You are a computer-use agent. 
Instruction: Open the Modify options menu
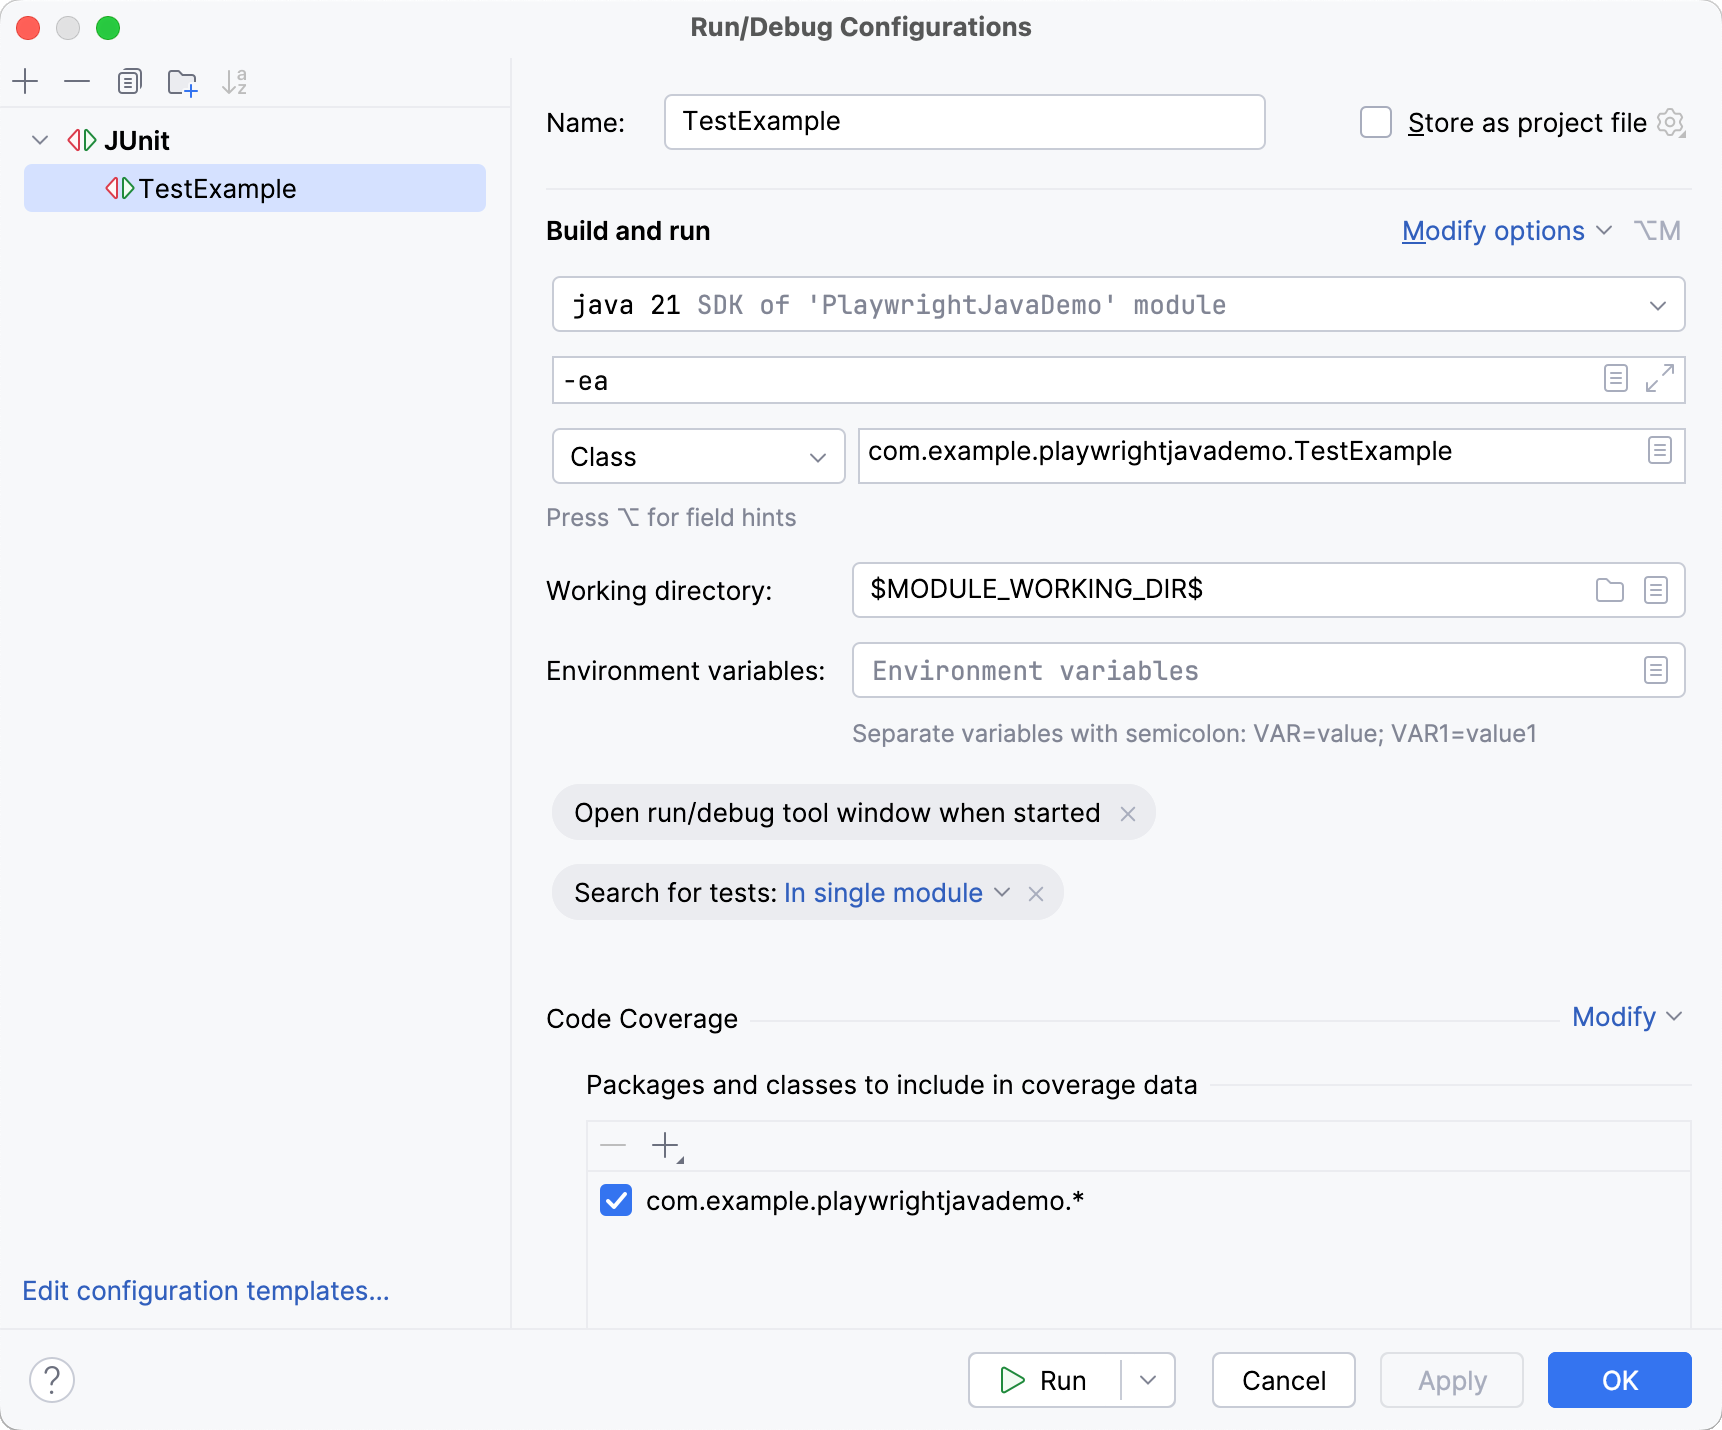tap(1506, 230)
